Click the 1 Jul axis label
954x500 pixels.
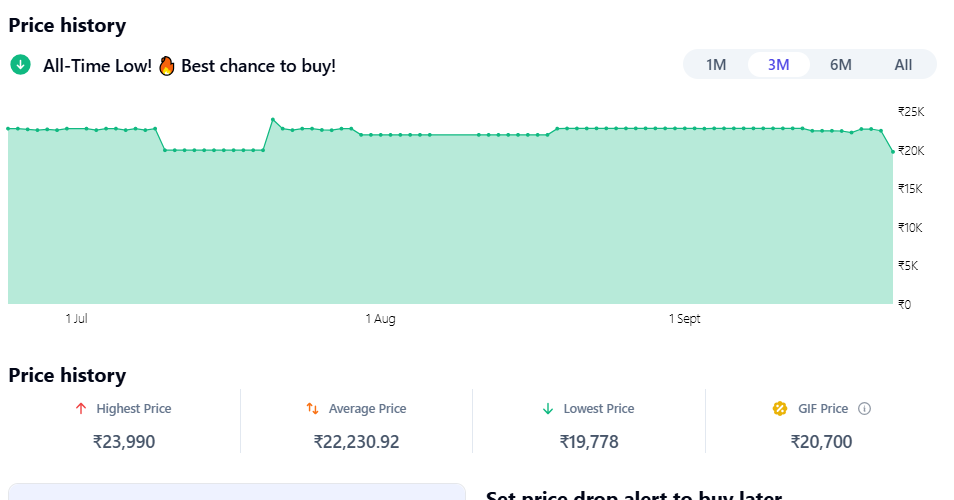[77, 319]
